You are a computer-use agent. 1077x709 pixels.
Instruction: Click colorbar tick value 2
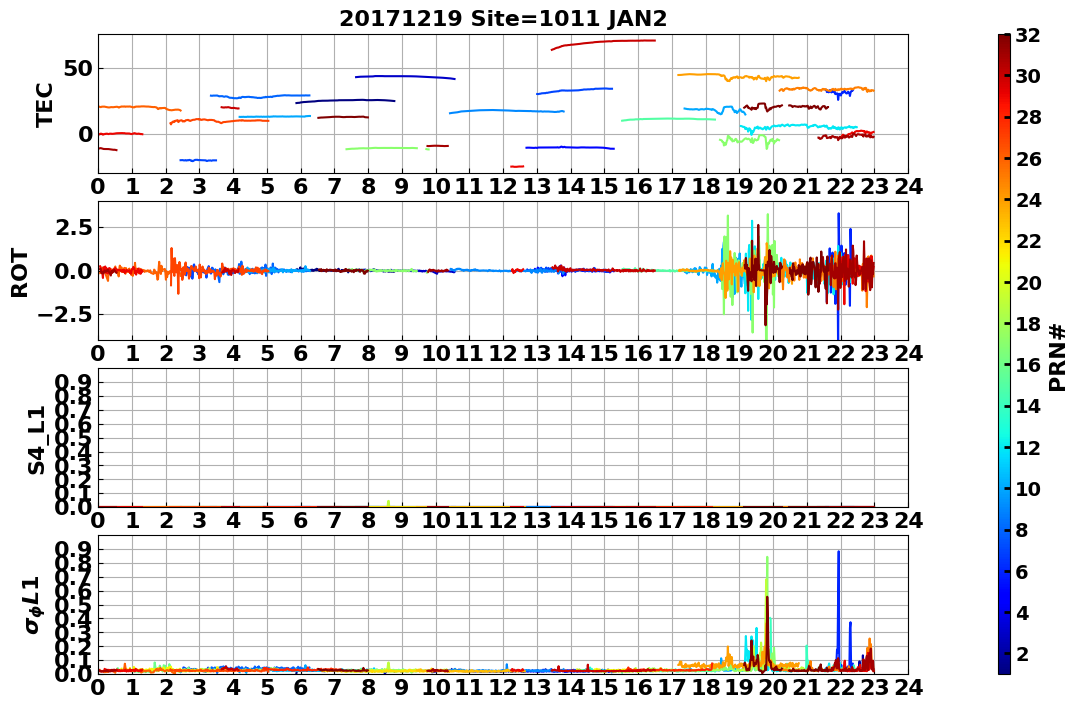coord(1022,653)
